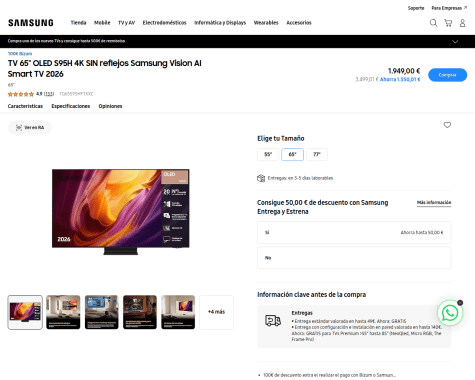
Task: Open the Wearables menu
Action: click(x=266, y=23)
